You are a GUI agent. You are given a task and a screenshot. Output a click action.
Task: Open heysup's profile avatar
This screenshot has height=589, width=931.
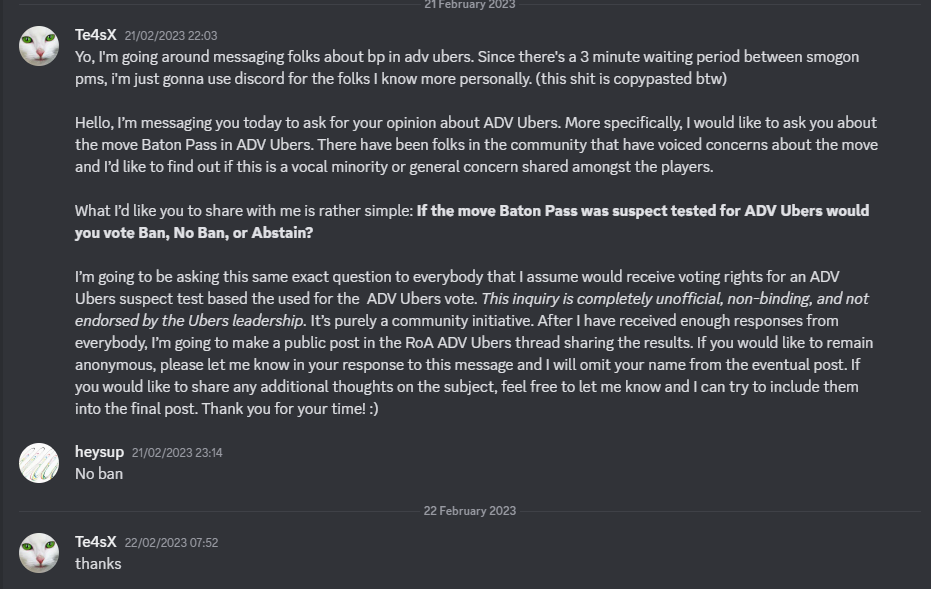pyautogui.click(x=39, y=463)
